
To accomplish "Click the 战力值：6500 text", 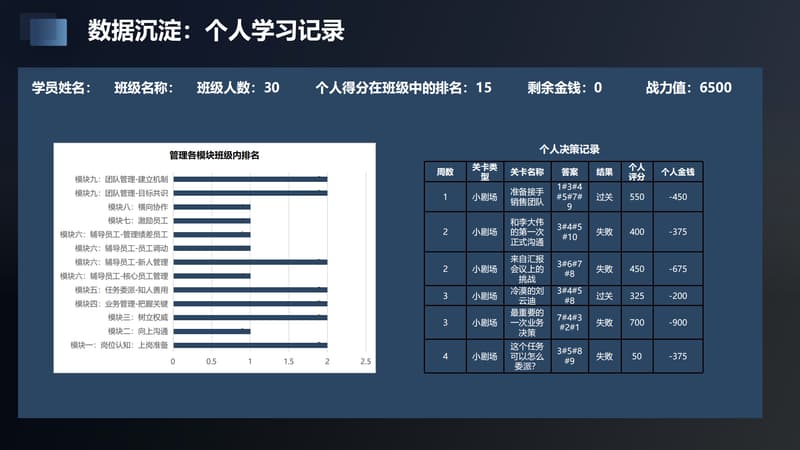I will click(689, 88).
